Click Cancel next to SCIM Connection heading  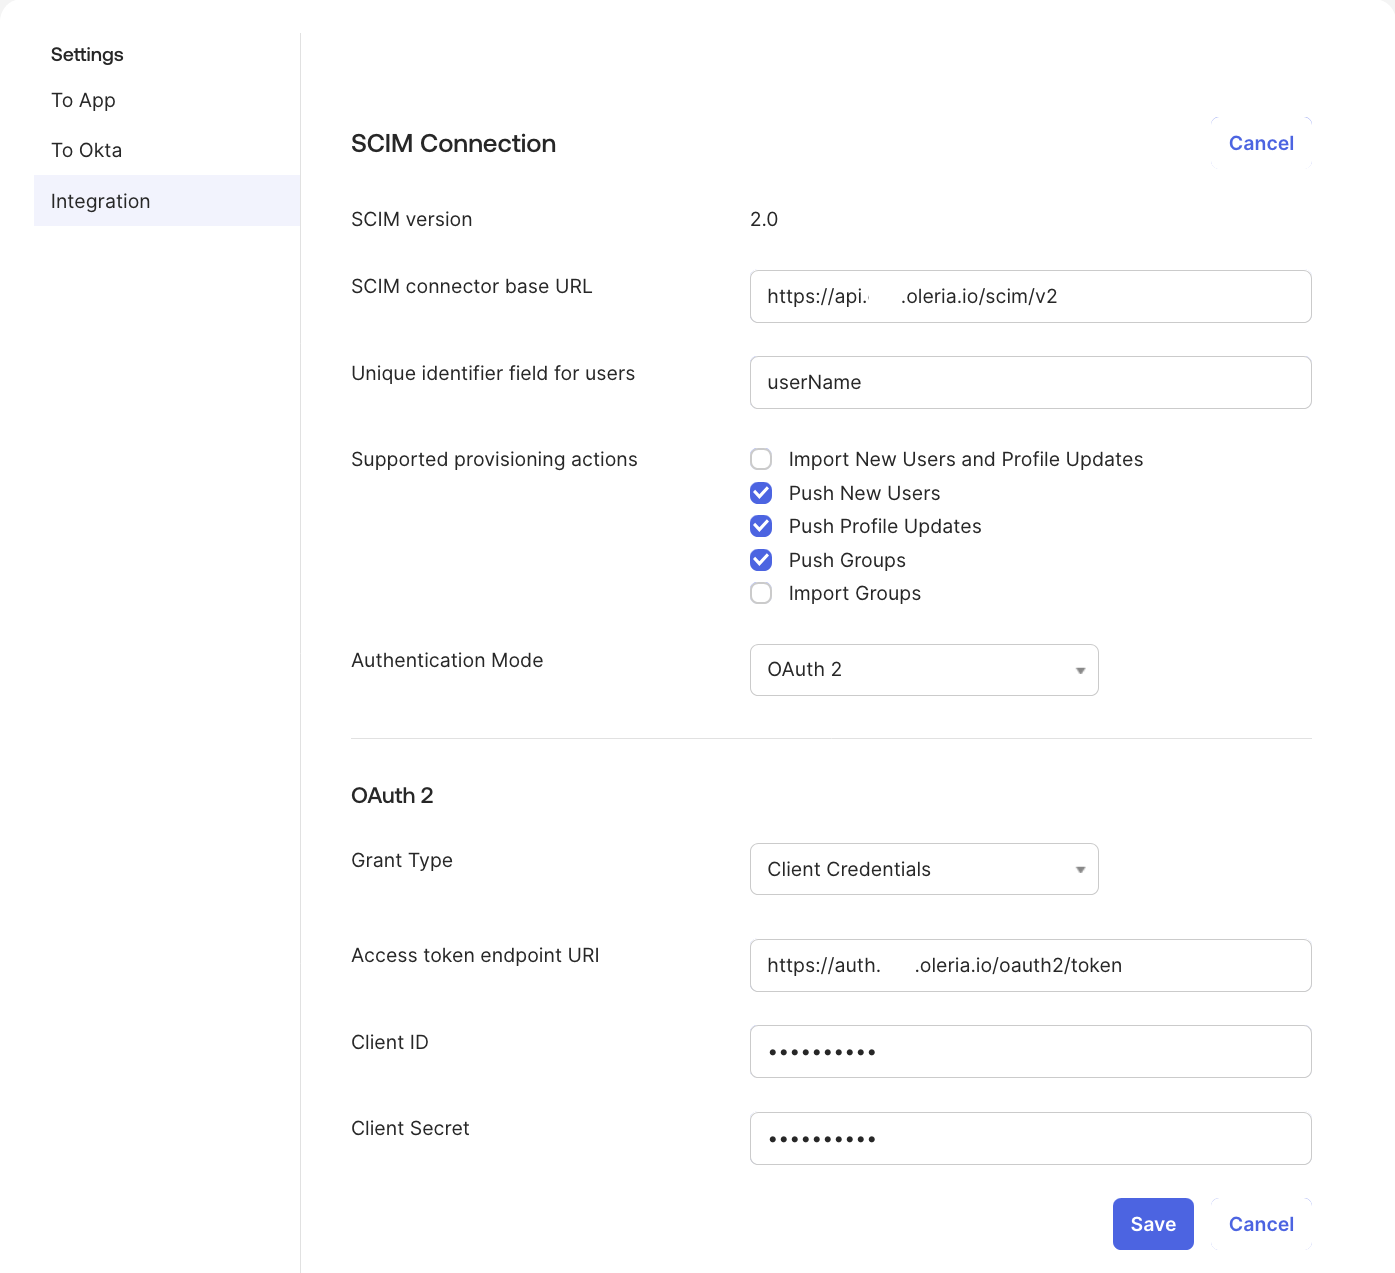click(1261, 143)
